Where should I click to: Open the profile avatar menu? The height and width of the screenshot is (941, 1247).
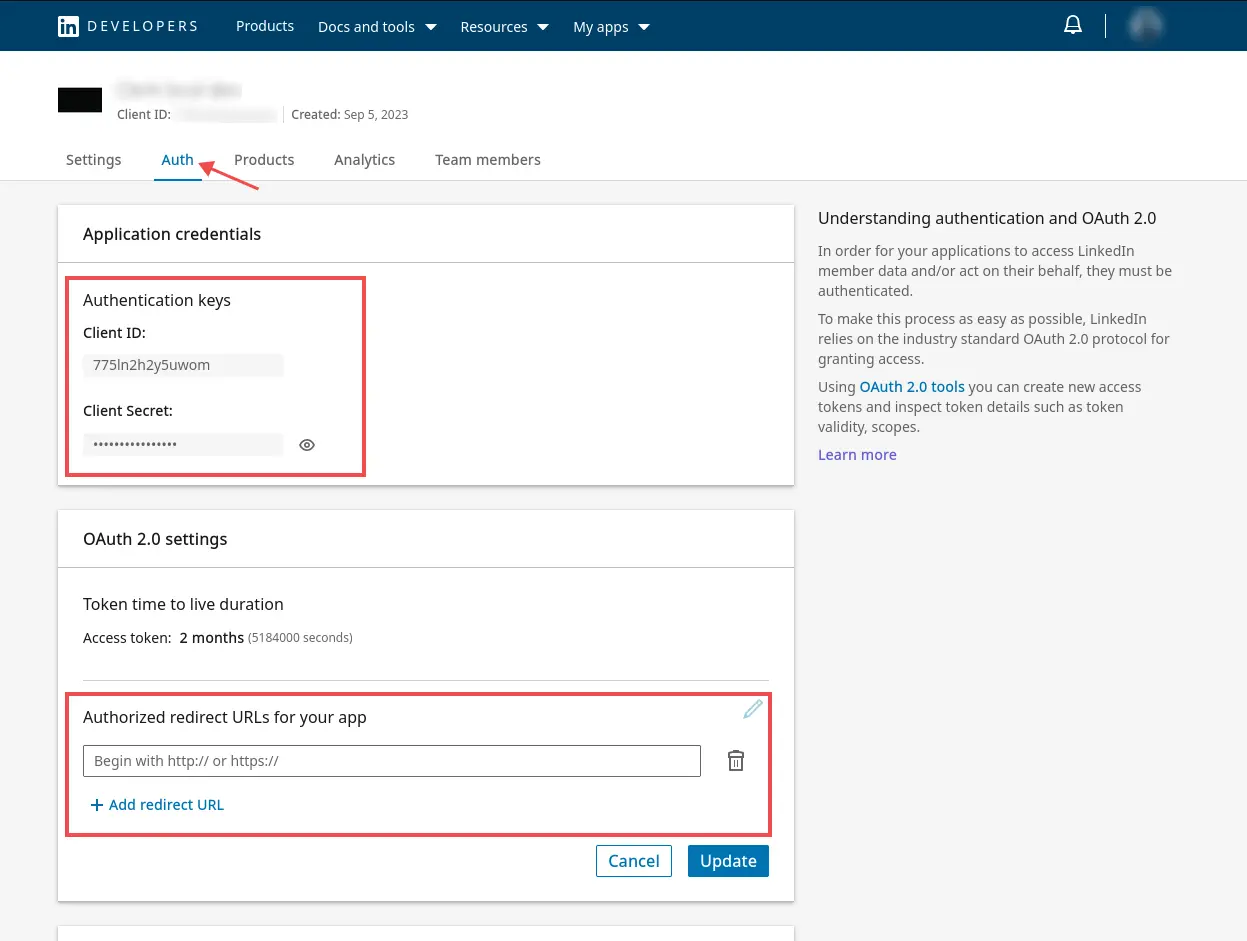(1146, 26)
